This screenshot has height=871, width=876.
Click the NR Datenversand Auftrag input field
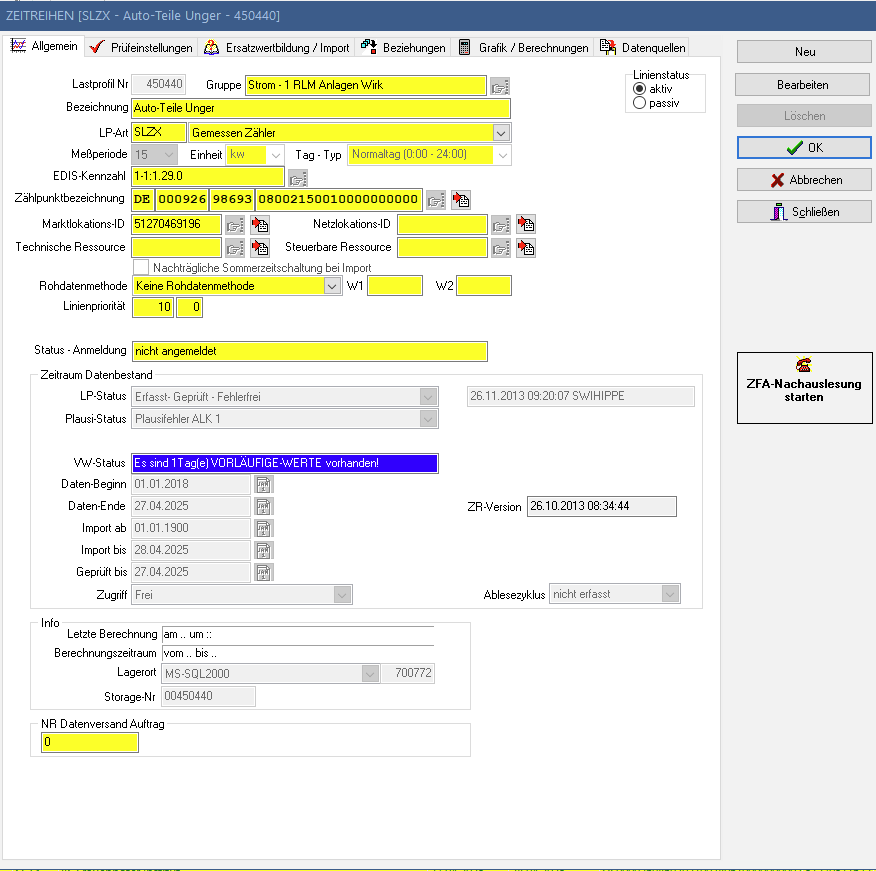click(90, 743)
